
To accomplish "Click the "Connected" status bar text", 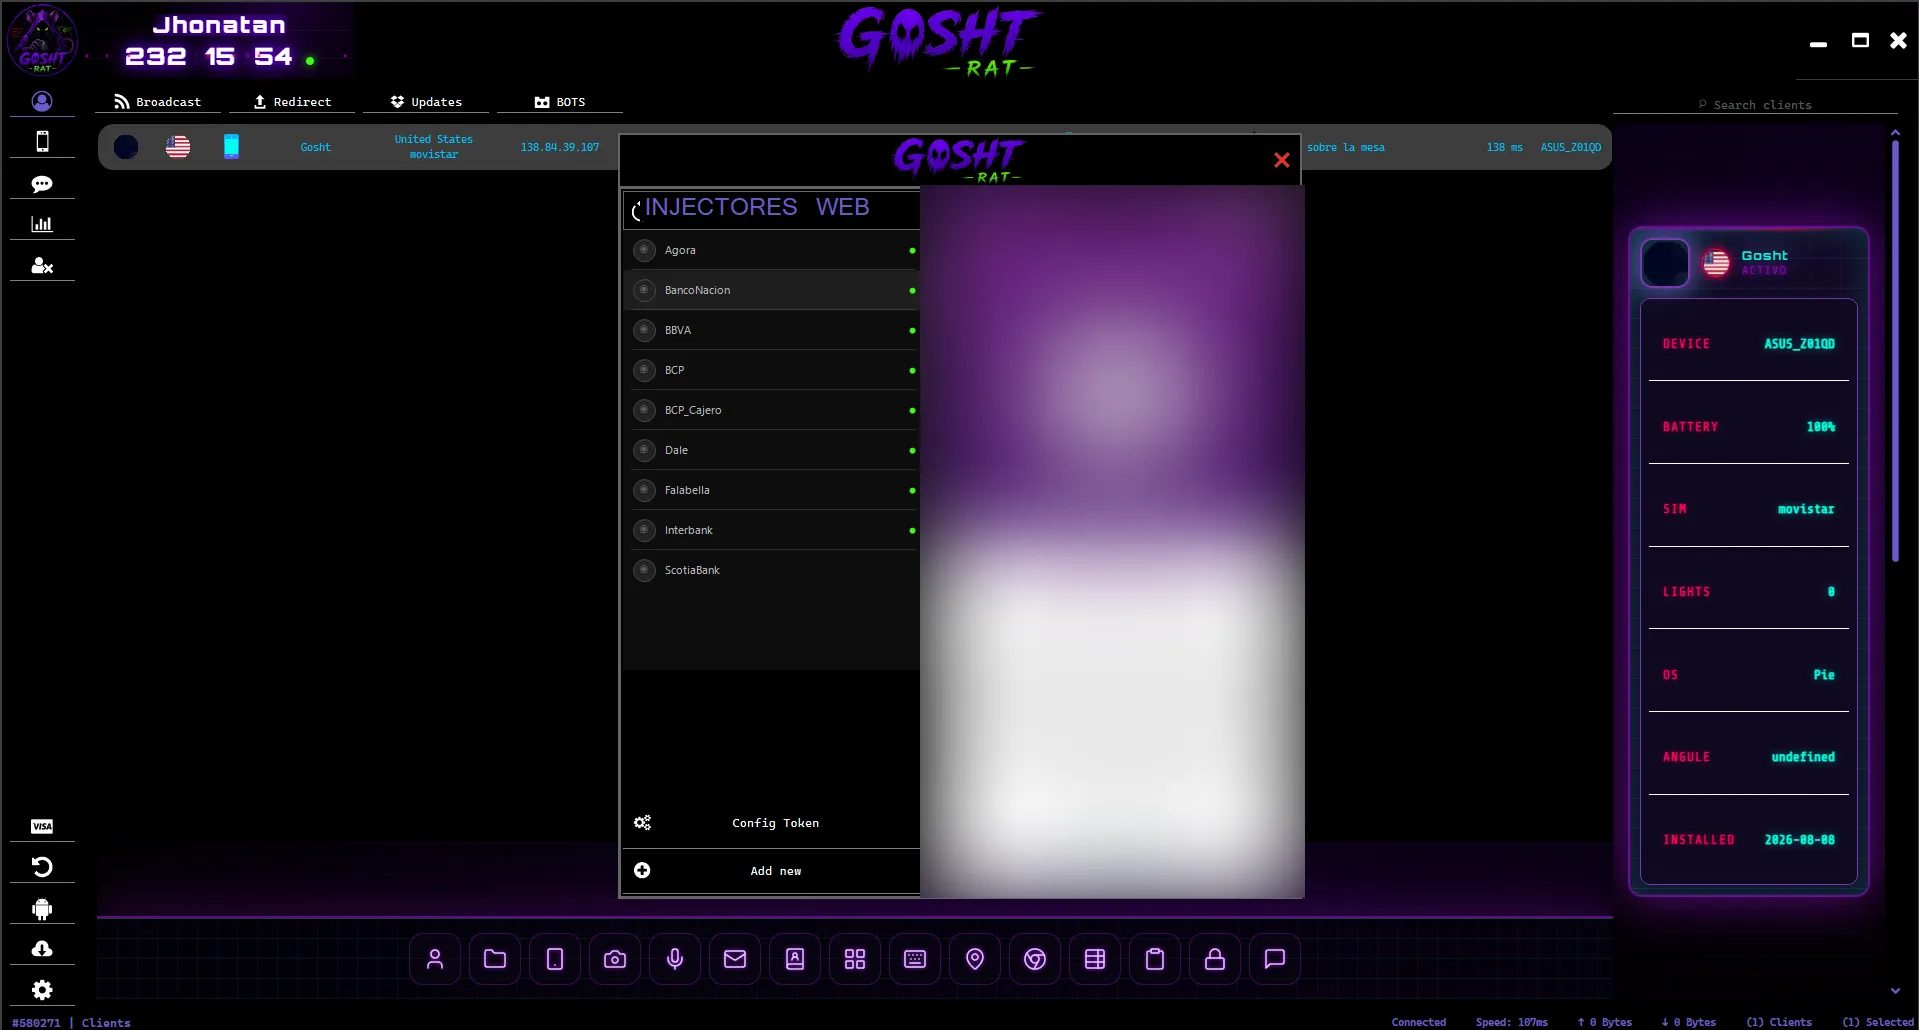I will 1419,1022.
